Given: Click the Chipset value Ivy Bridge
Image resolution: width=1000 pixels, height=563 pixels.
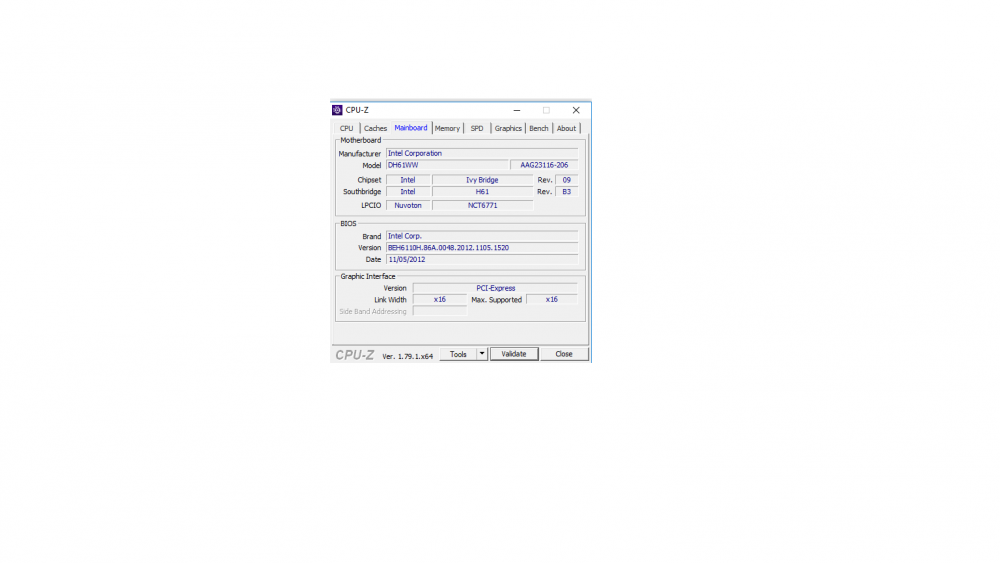Looking at the screenshot, I should tap(482, 180).
